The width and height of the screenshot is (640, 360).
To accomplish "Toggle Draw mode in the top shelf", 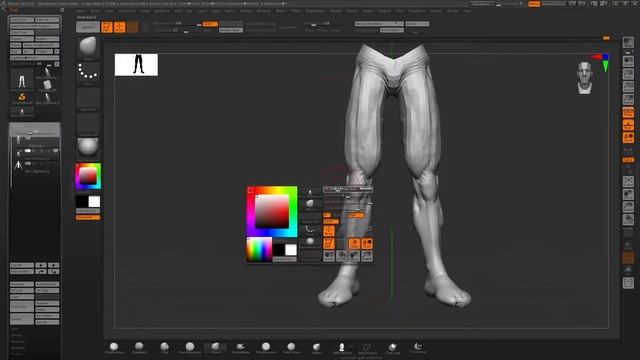I will pos(120,27).
